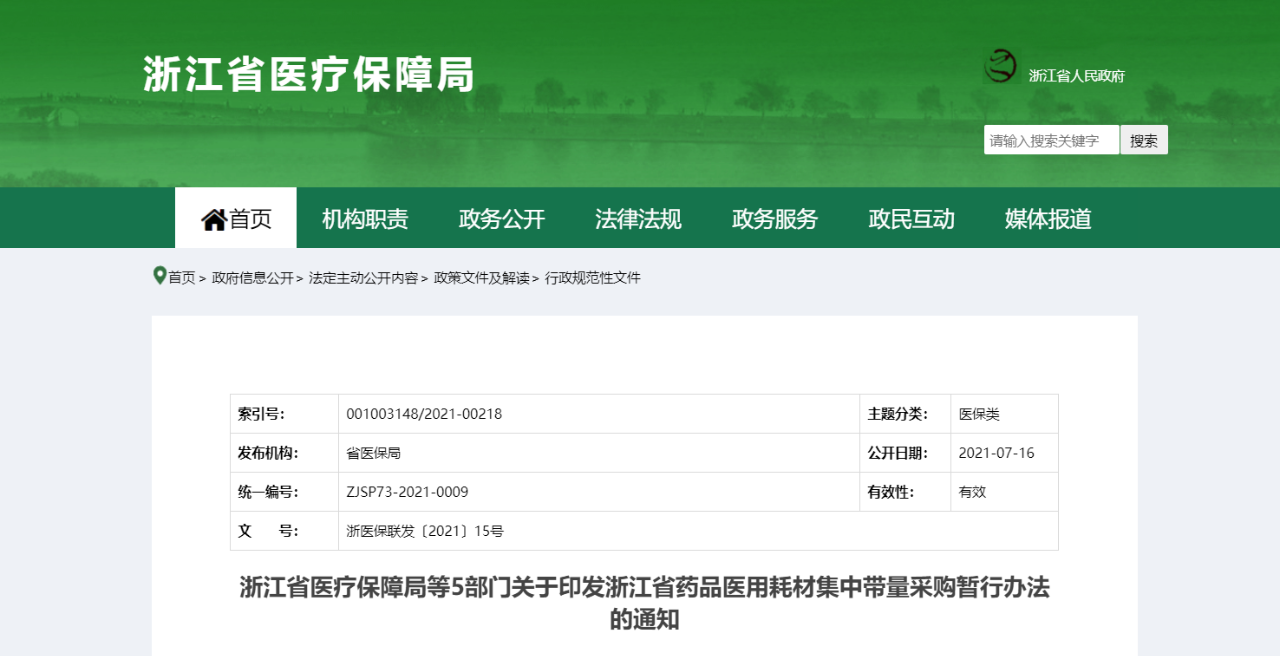
Task: Go to 法律法规 section
Action: point(638,219)
